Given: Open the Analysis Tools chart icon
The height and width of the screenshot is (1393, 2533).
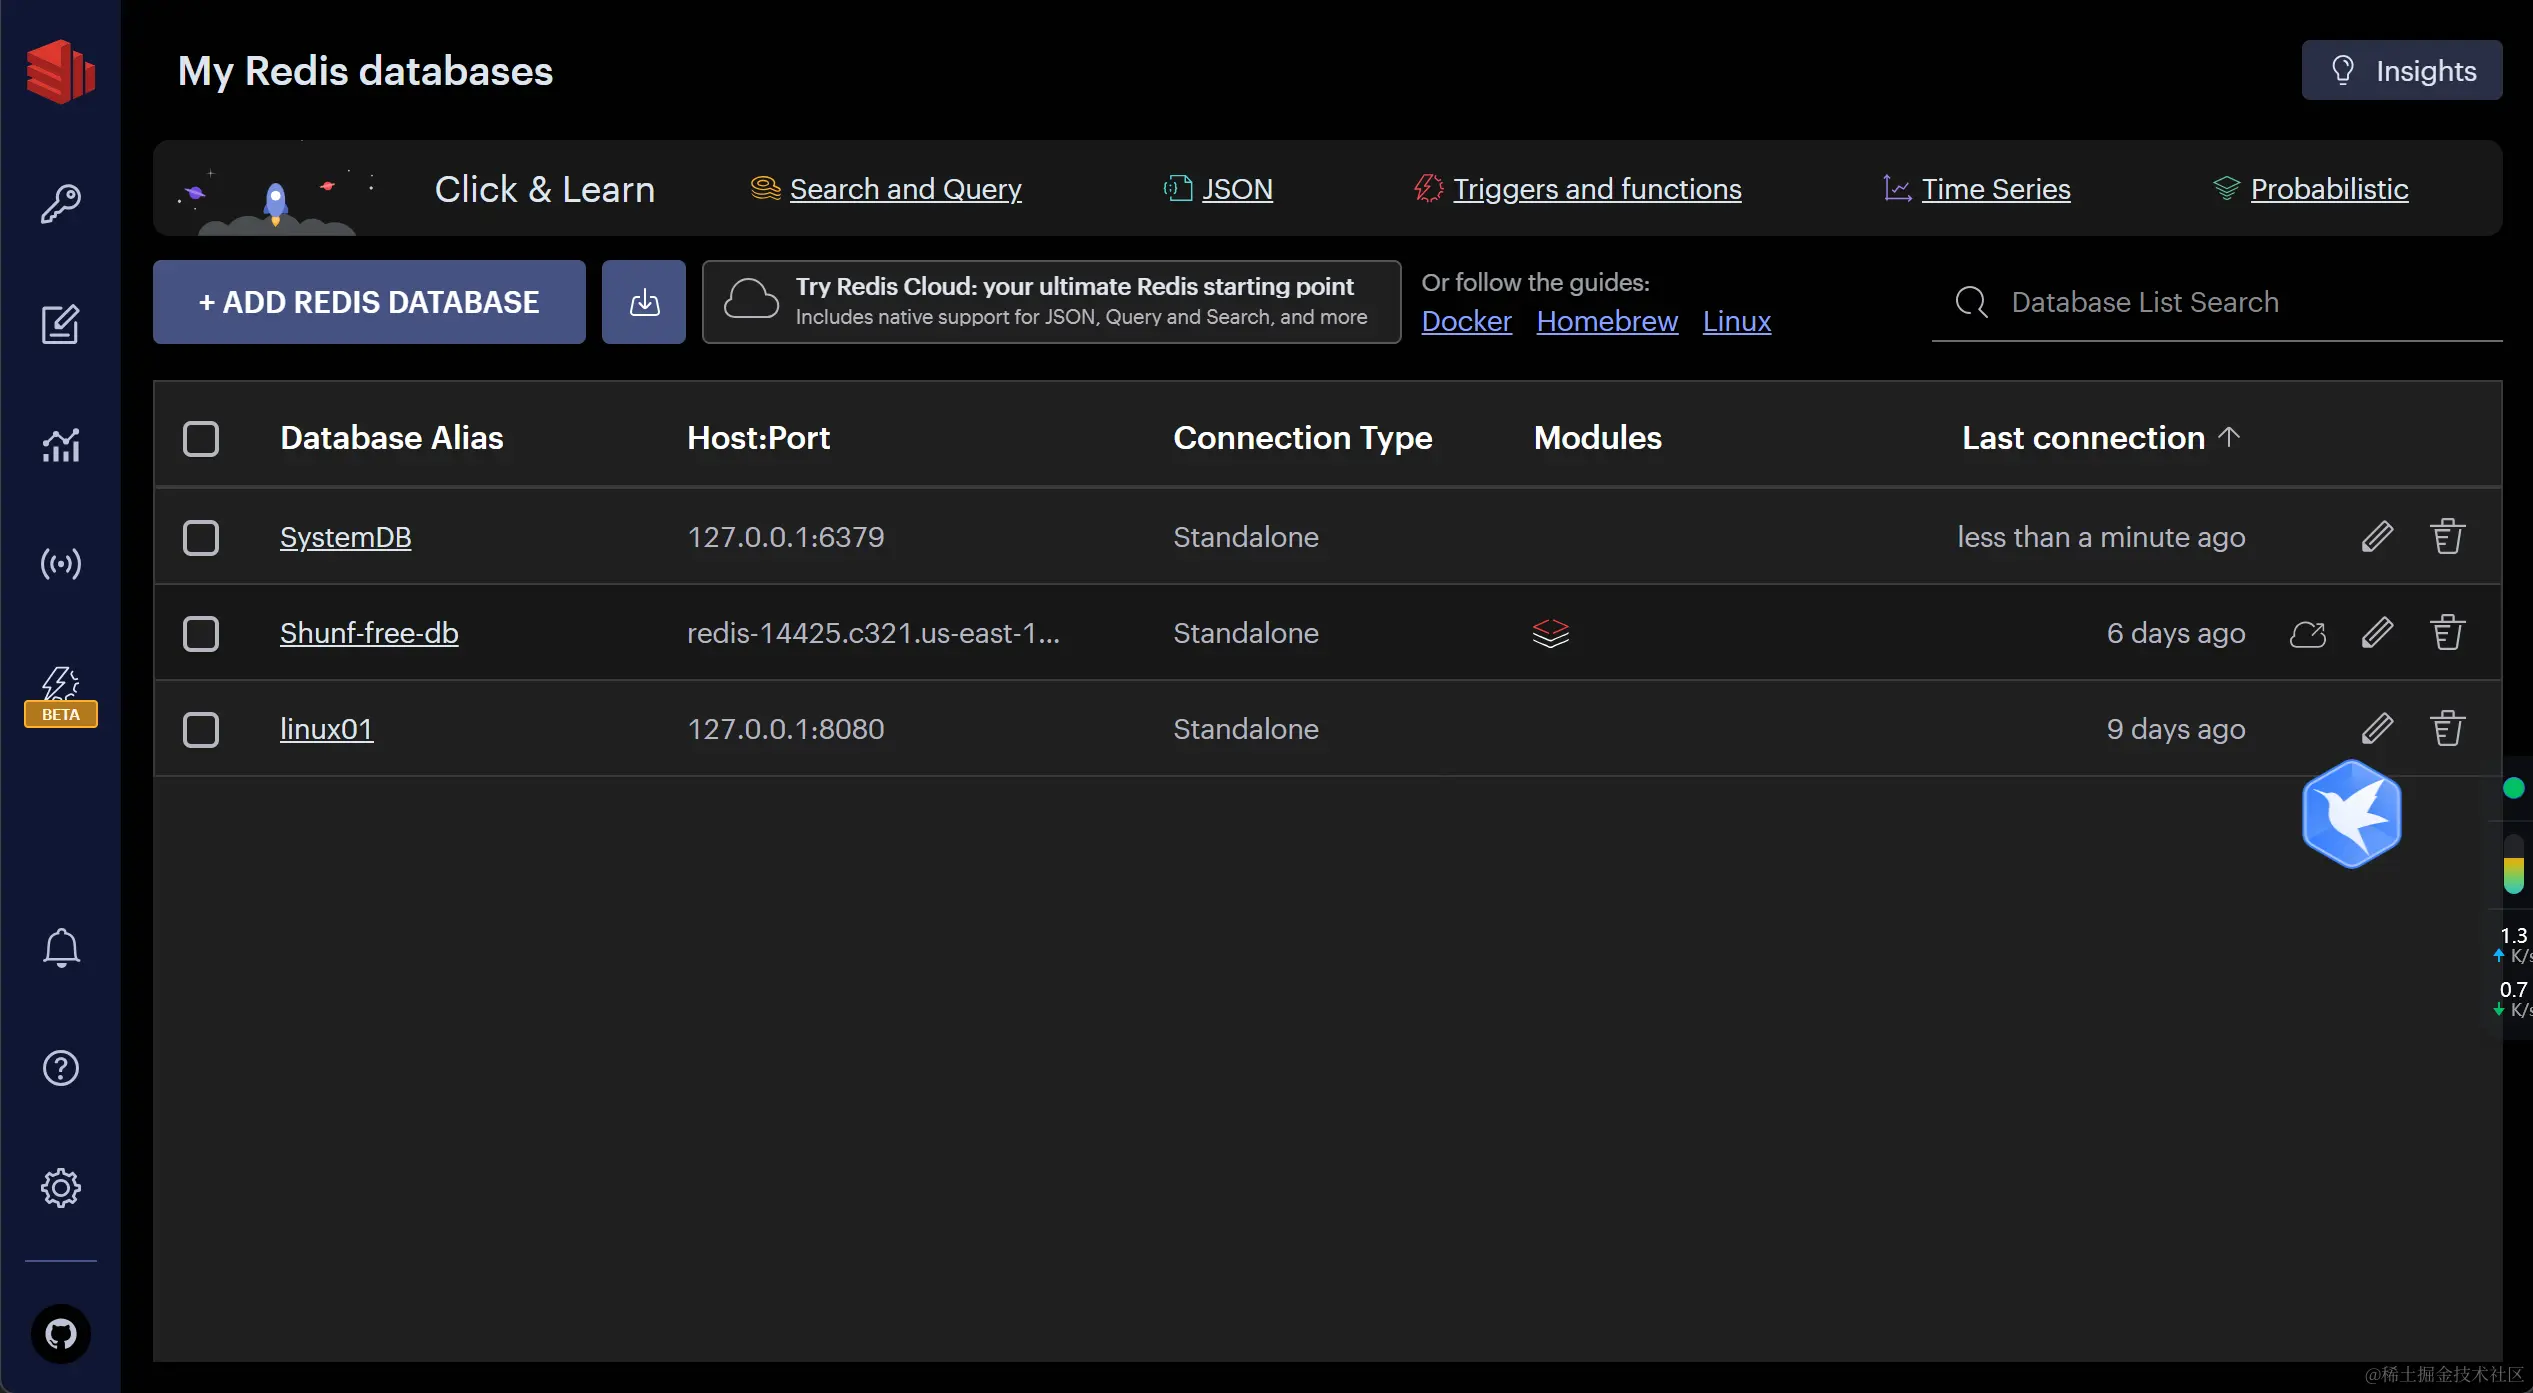Looking at the screenshot, I should (60, 445).
